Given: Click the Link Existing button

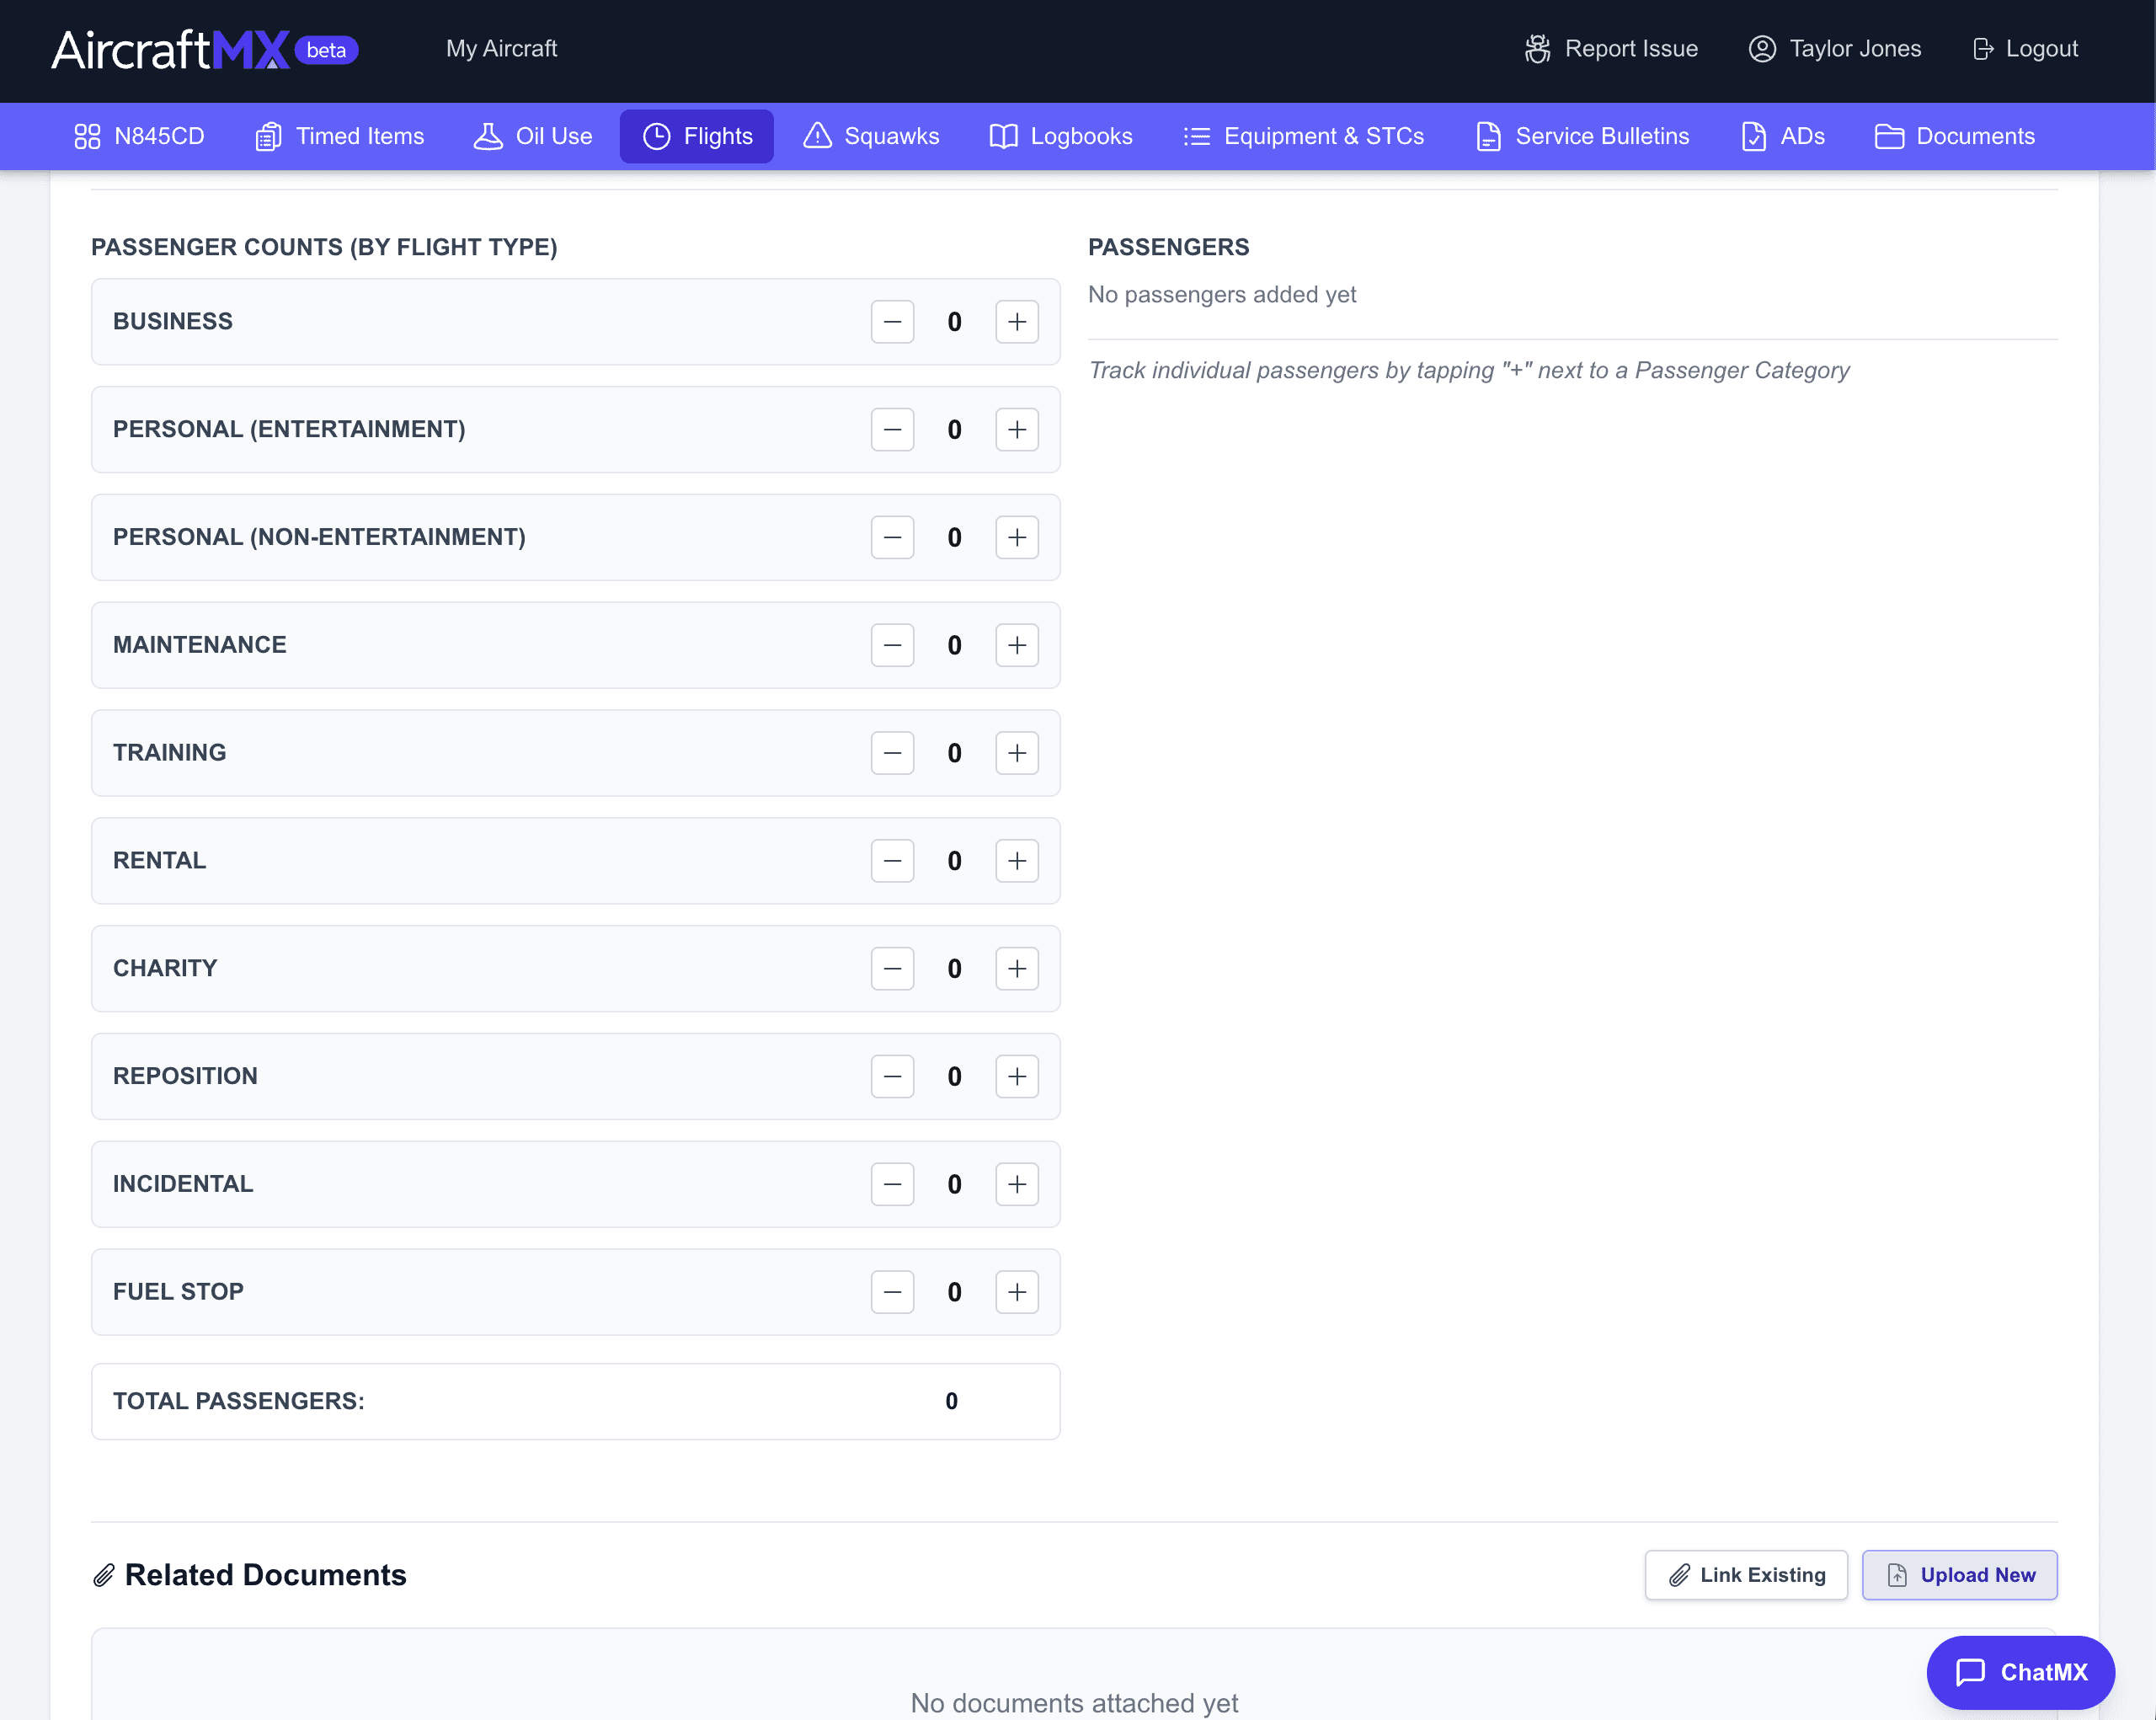Looking at the screenshot, I should point(1746,1574).
